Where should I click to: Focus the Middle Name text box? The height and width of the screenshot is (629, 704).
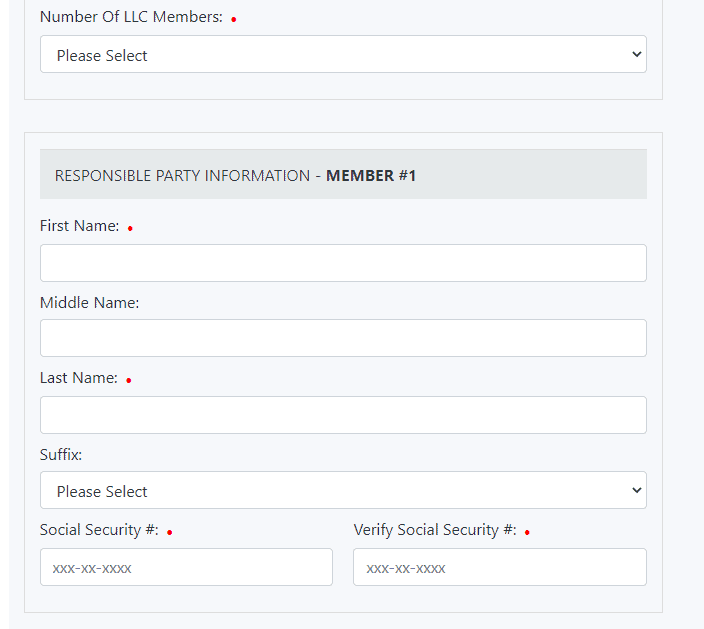point(343,338)
